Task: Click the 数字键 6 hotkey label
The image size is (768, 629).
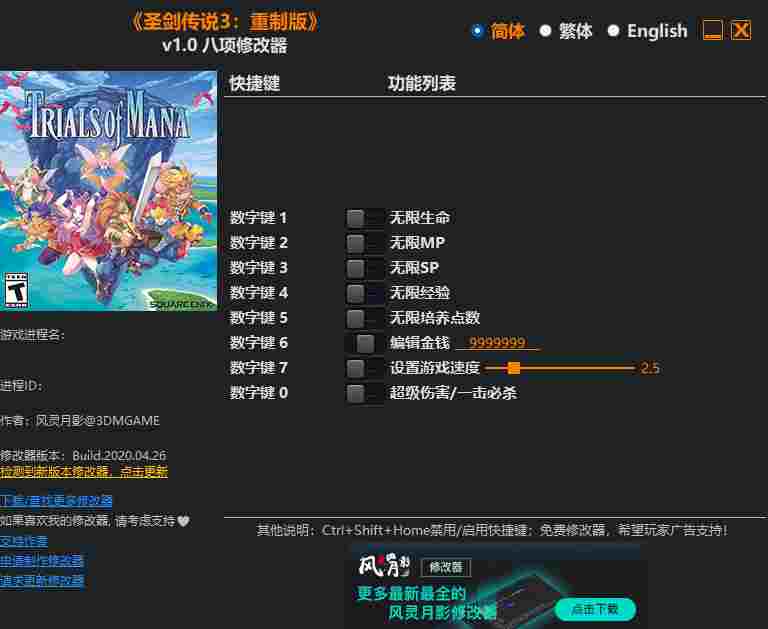Action: pyautogui.click(x=259, y=342)
